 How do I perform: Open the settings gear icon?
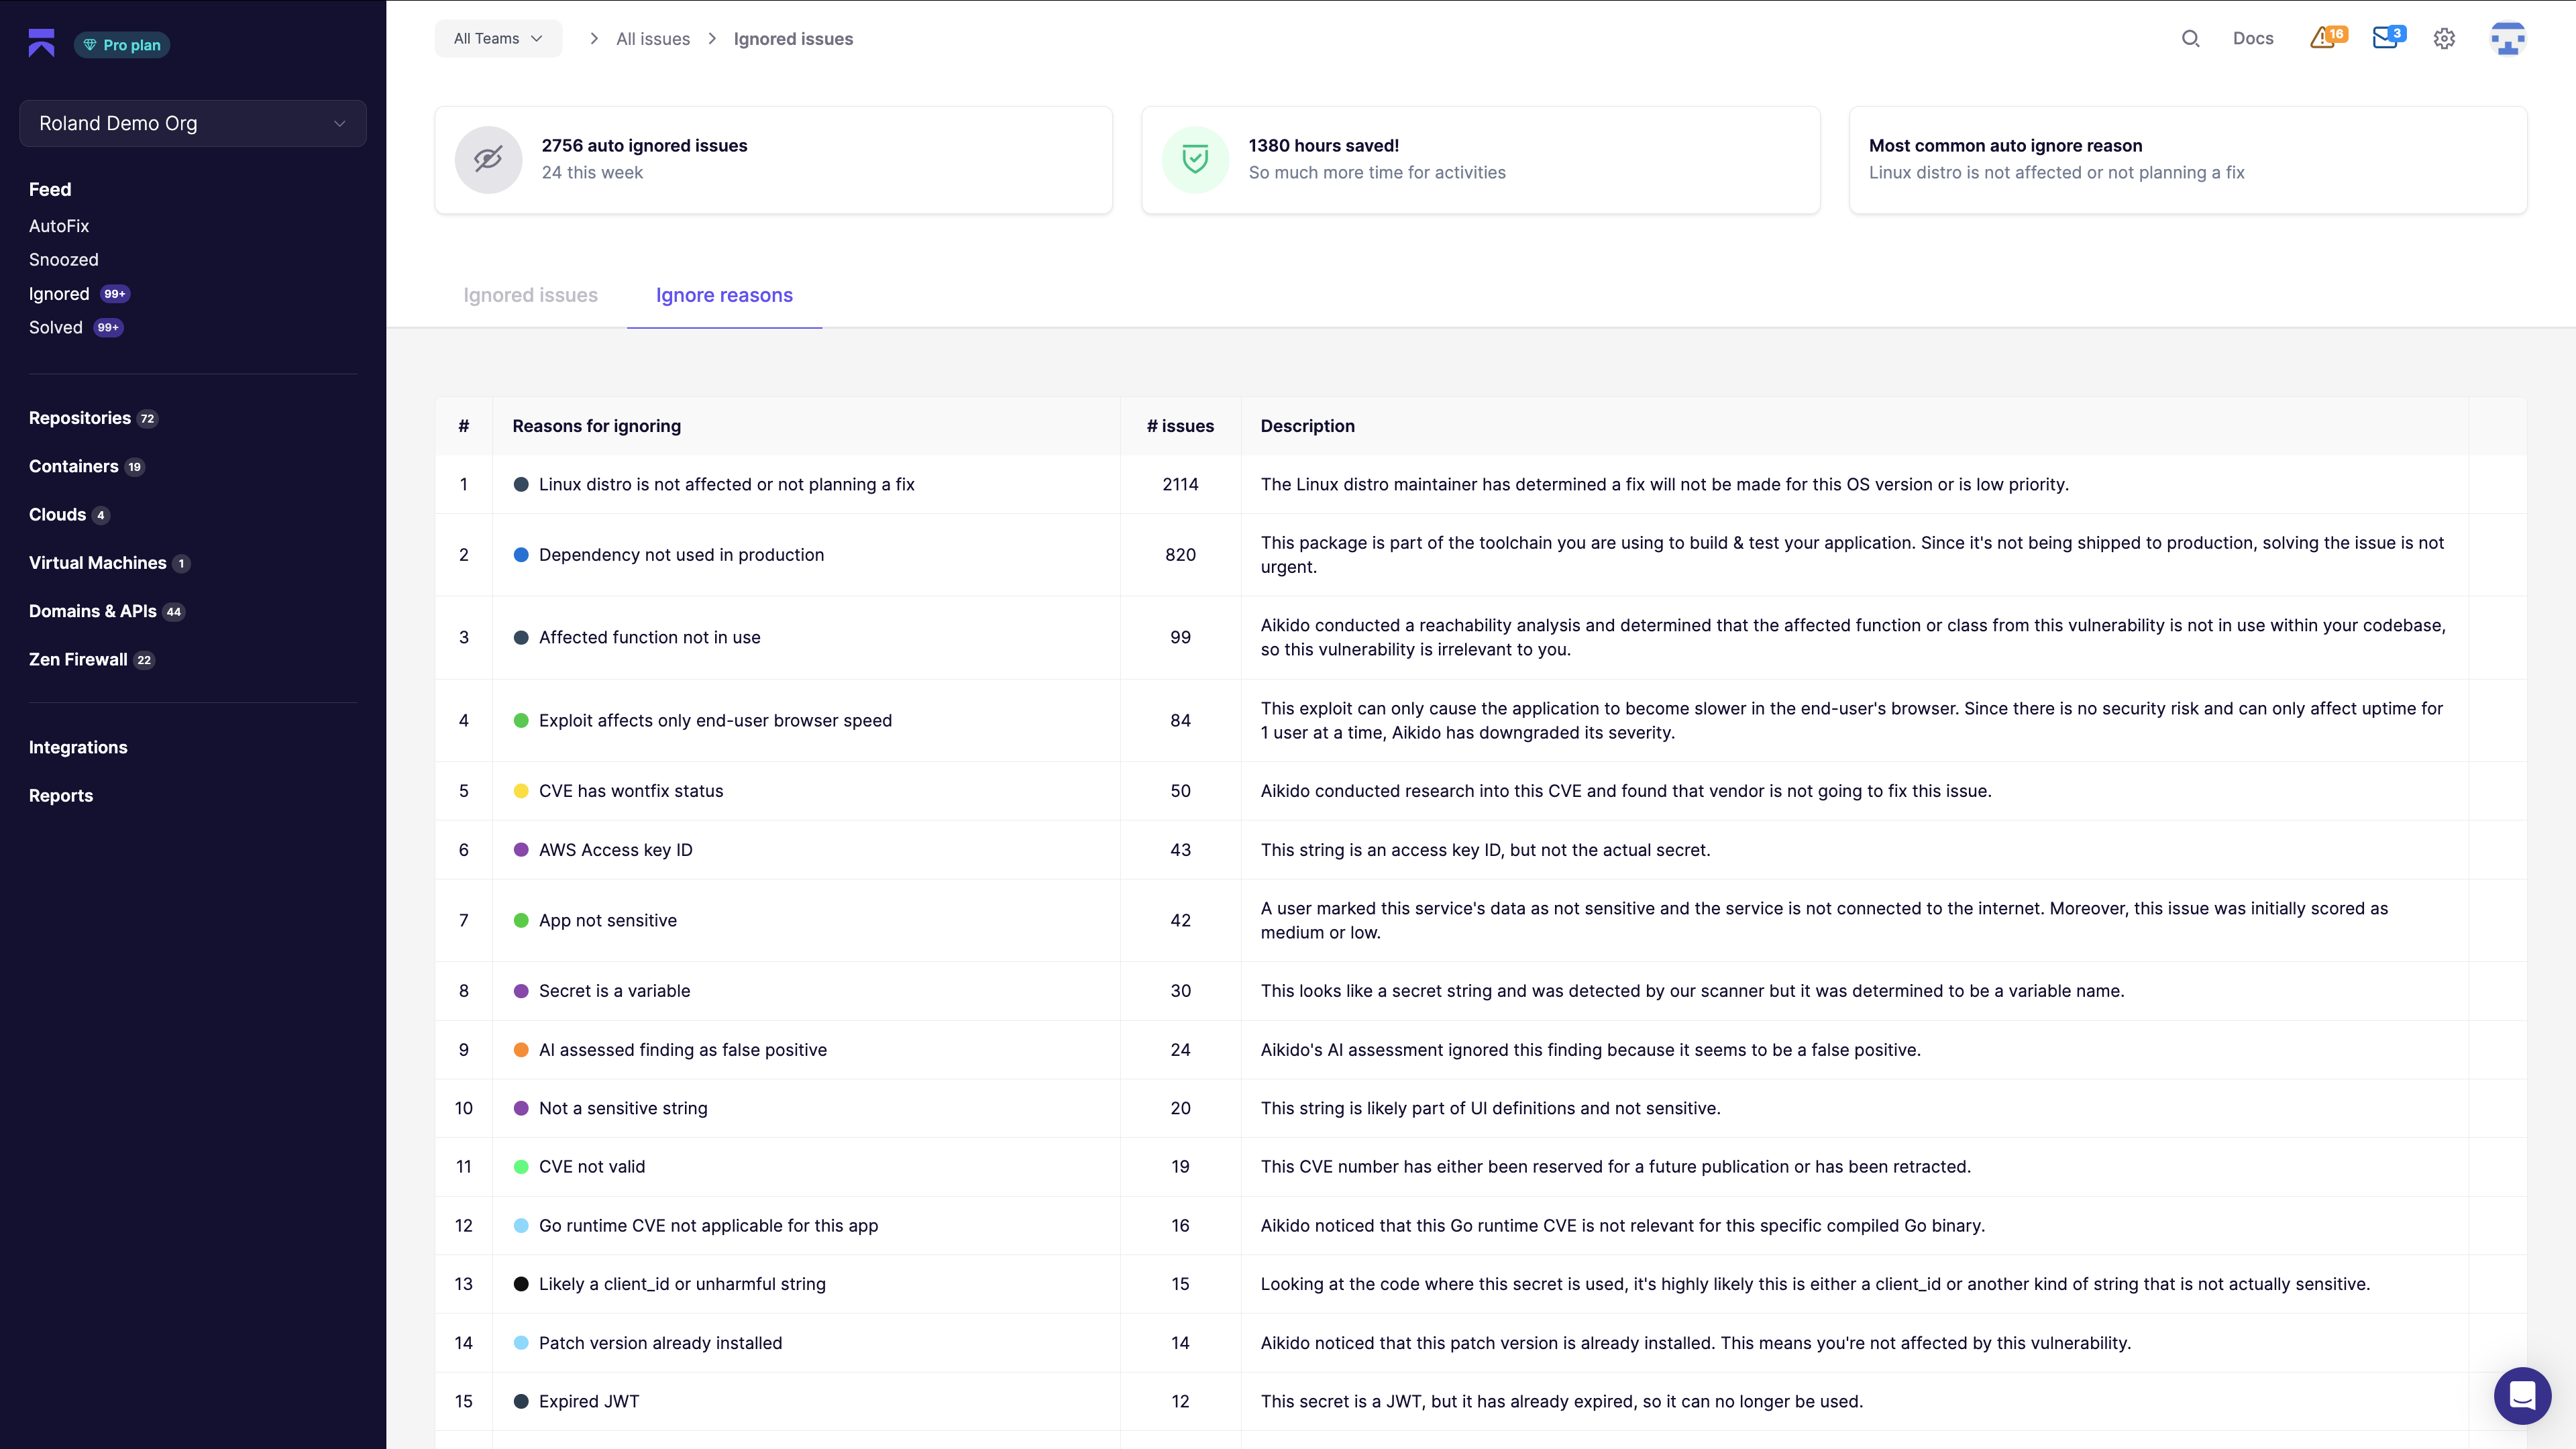2444,39
